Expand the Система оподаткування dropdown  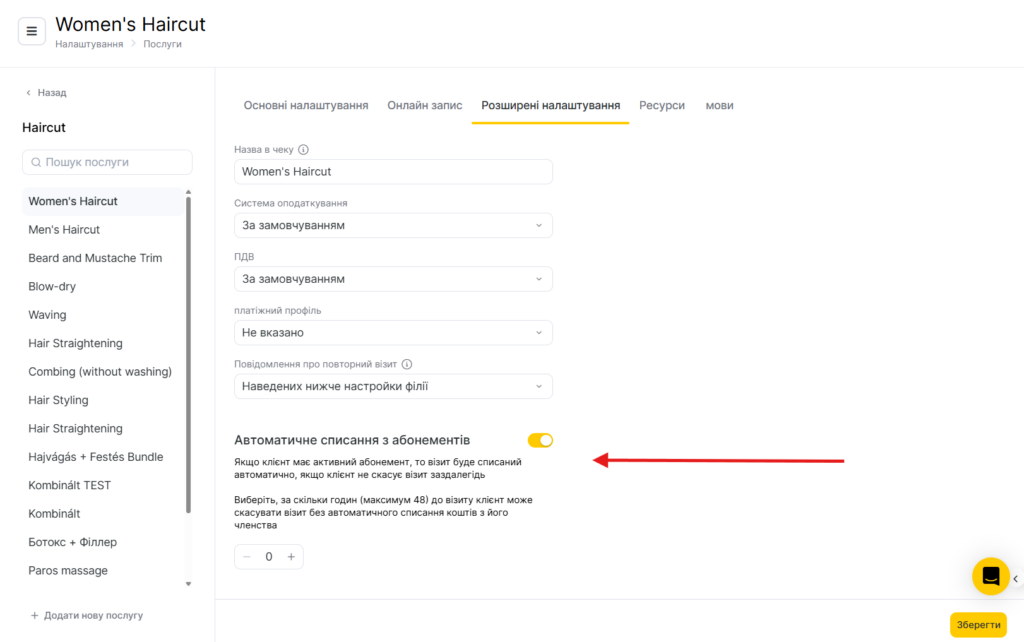393,225
